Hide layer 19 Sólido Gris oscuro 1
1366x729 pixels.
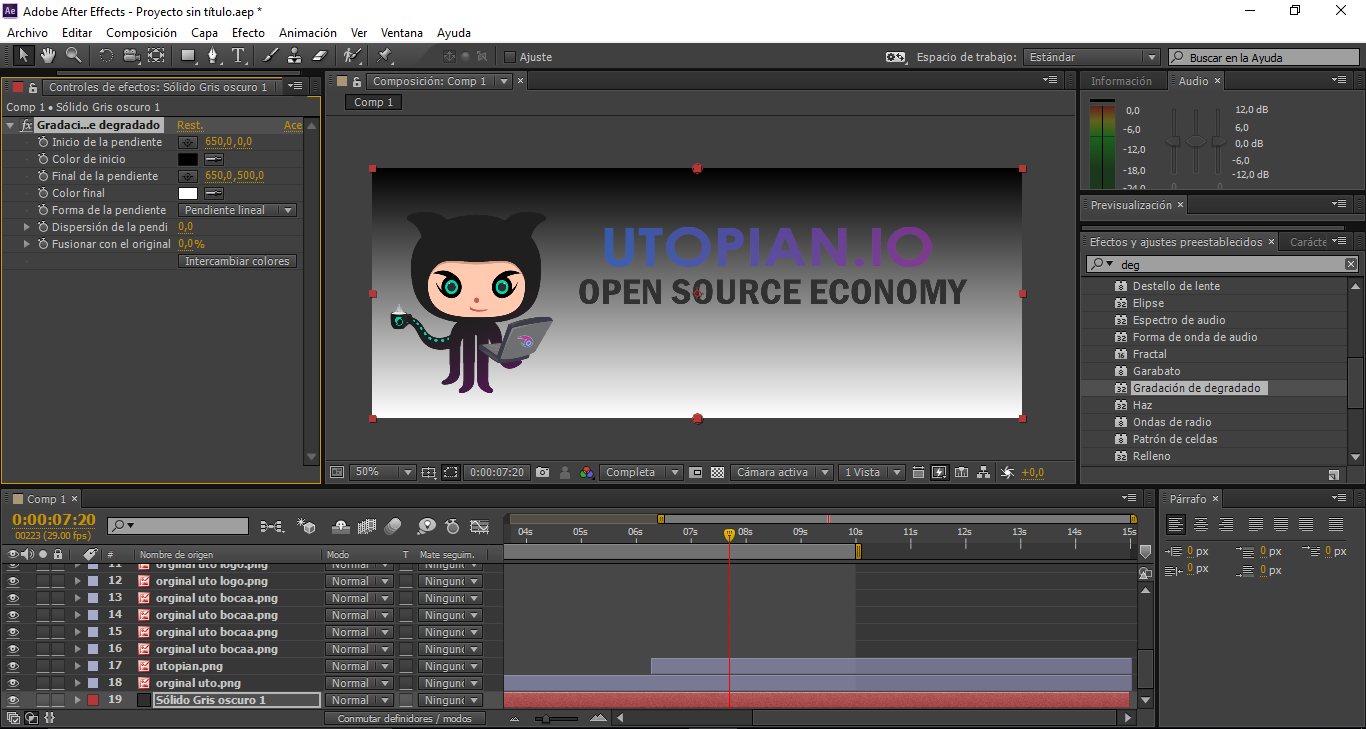pyautogui.click(x=13, y=700)
